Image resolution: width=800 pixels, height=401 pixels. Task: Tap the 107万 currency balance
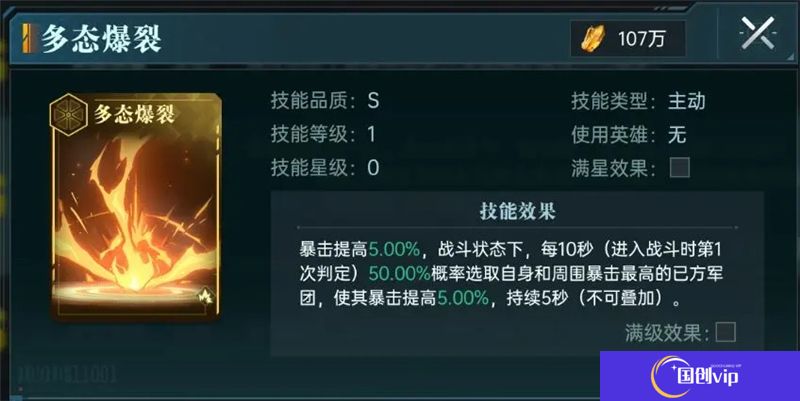coord(641,39)
